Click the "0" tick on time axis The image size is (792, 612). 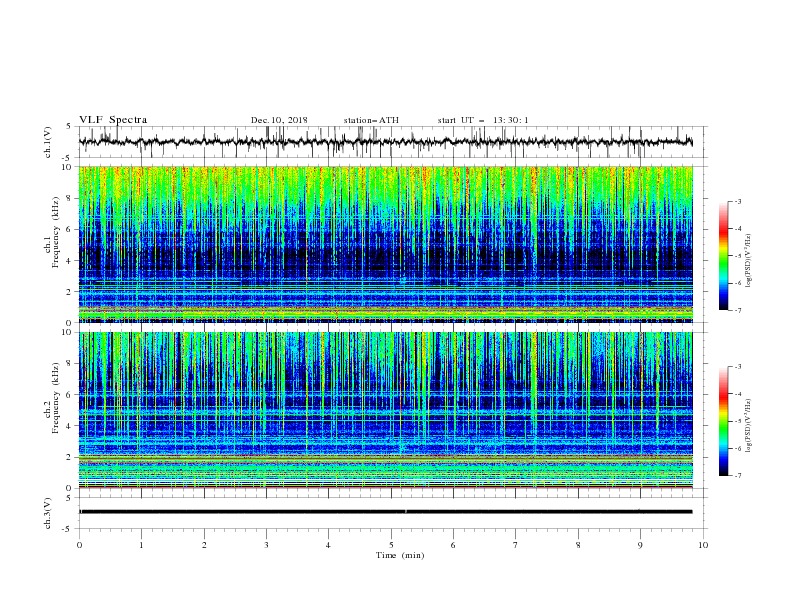coord(79,545)
